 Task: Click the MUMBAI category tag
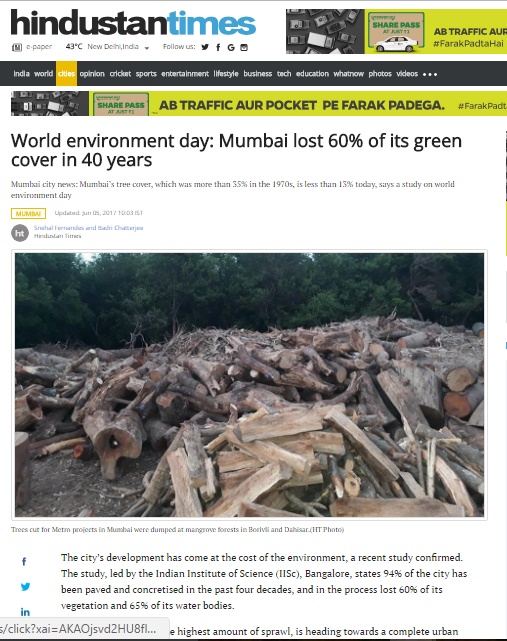(28, 213)
